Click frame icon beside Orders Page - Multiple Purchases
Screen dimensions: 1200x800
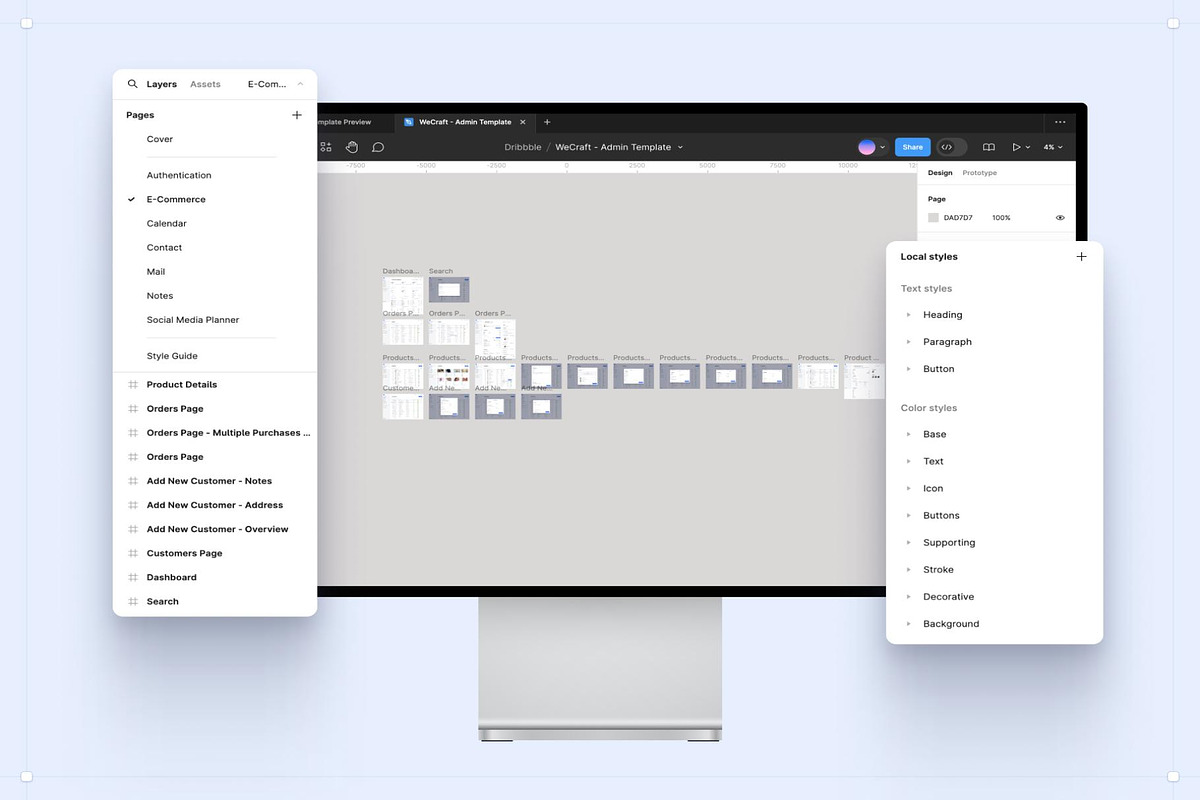coord(133,433)
